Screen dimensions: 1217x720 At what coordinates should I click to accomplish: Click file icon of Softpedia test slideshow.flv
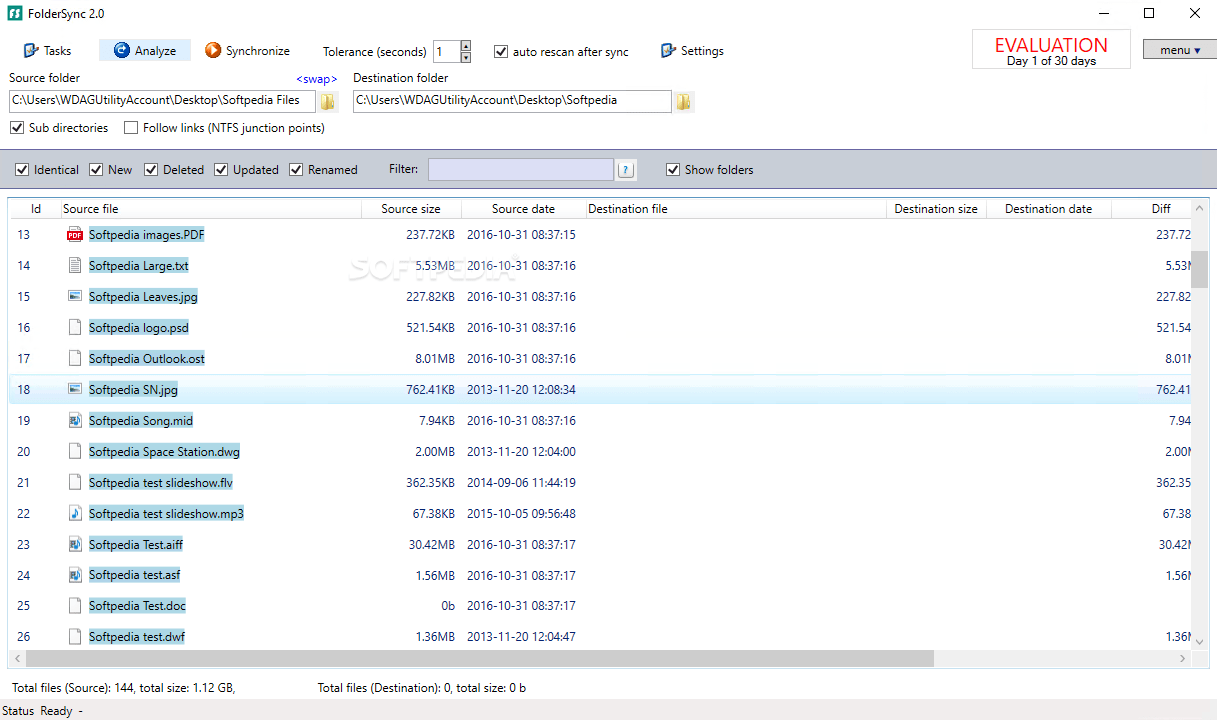click(75, 483)
